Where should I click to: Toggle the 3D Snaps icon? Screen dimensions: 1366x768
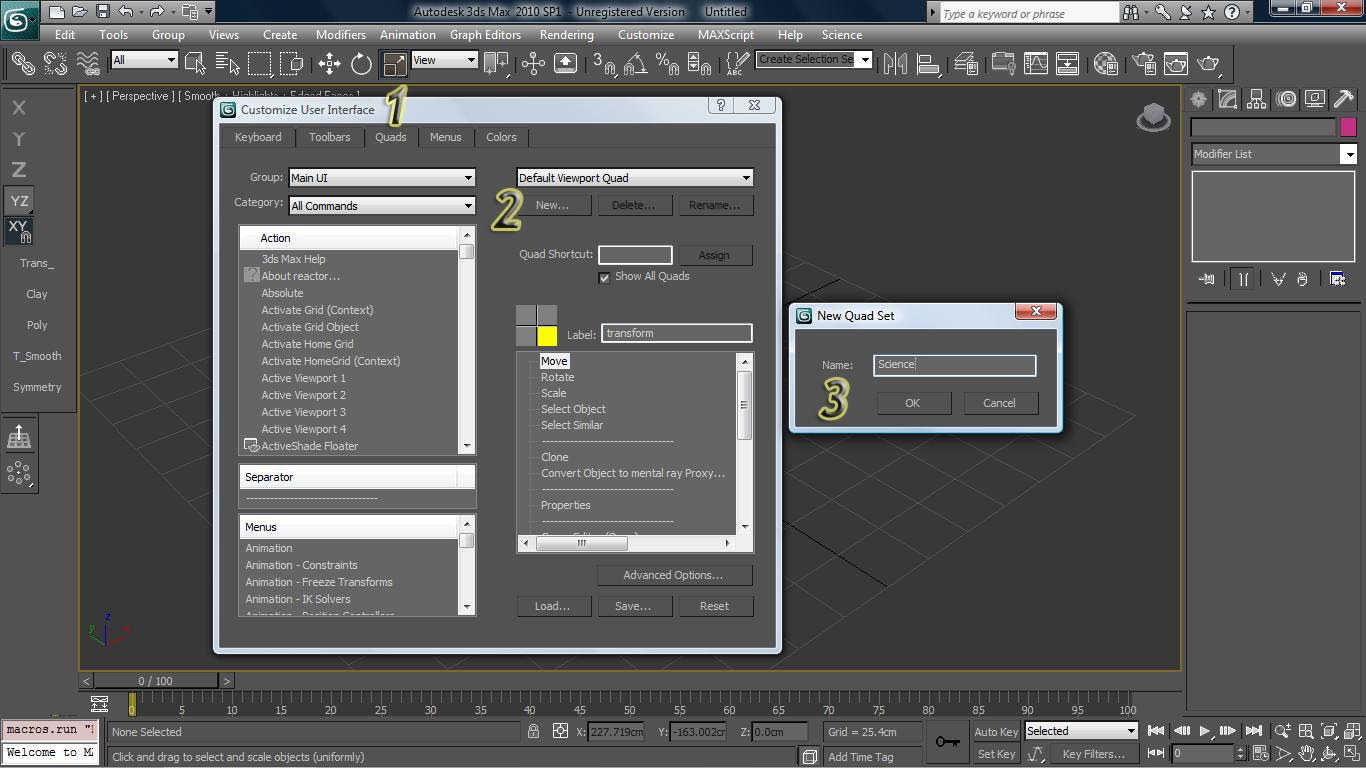coord(604,64)
